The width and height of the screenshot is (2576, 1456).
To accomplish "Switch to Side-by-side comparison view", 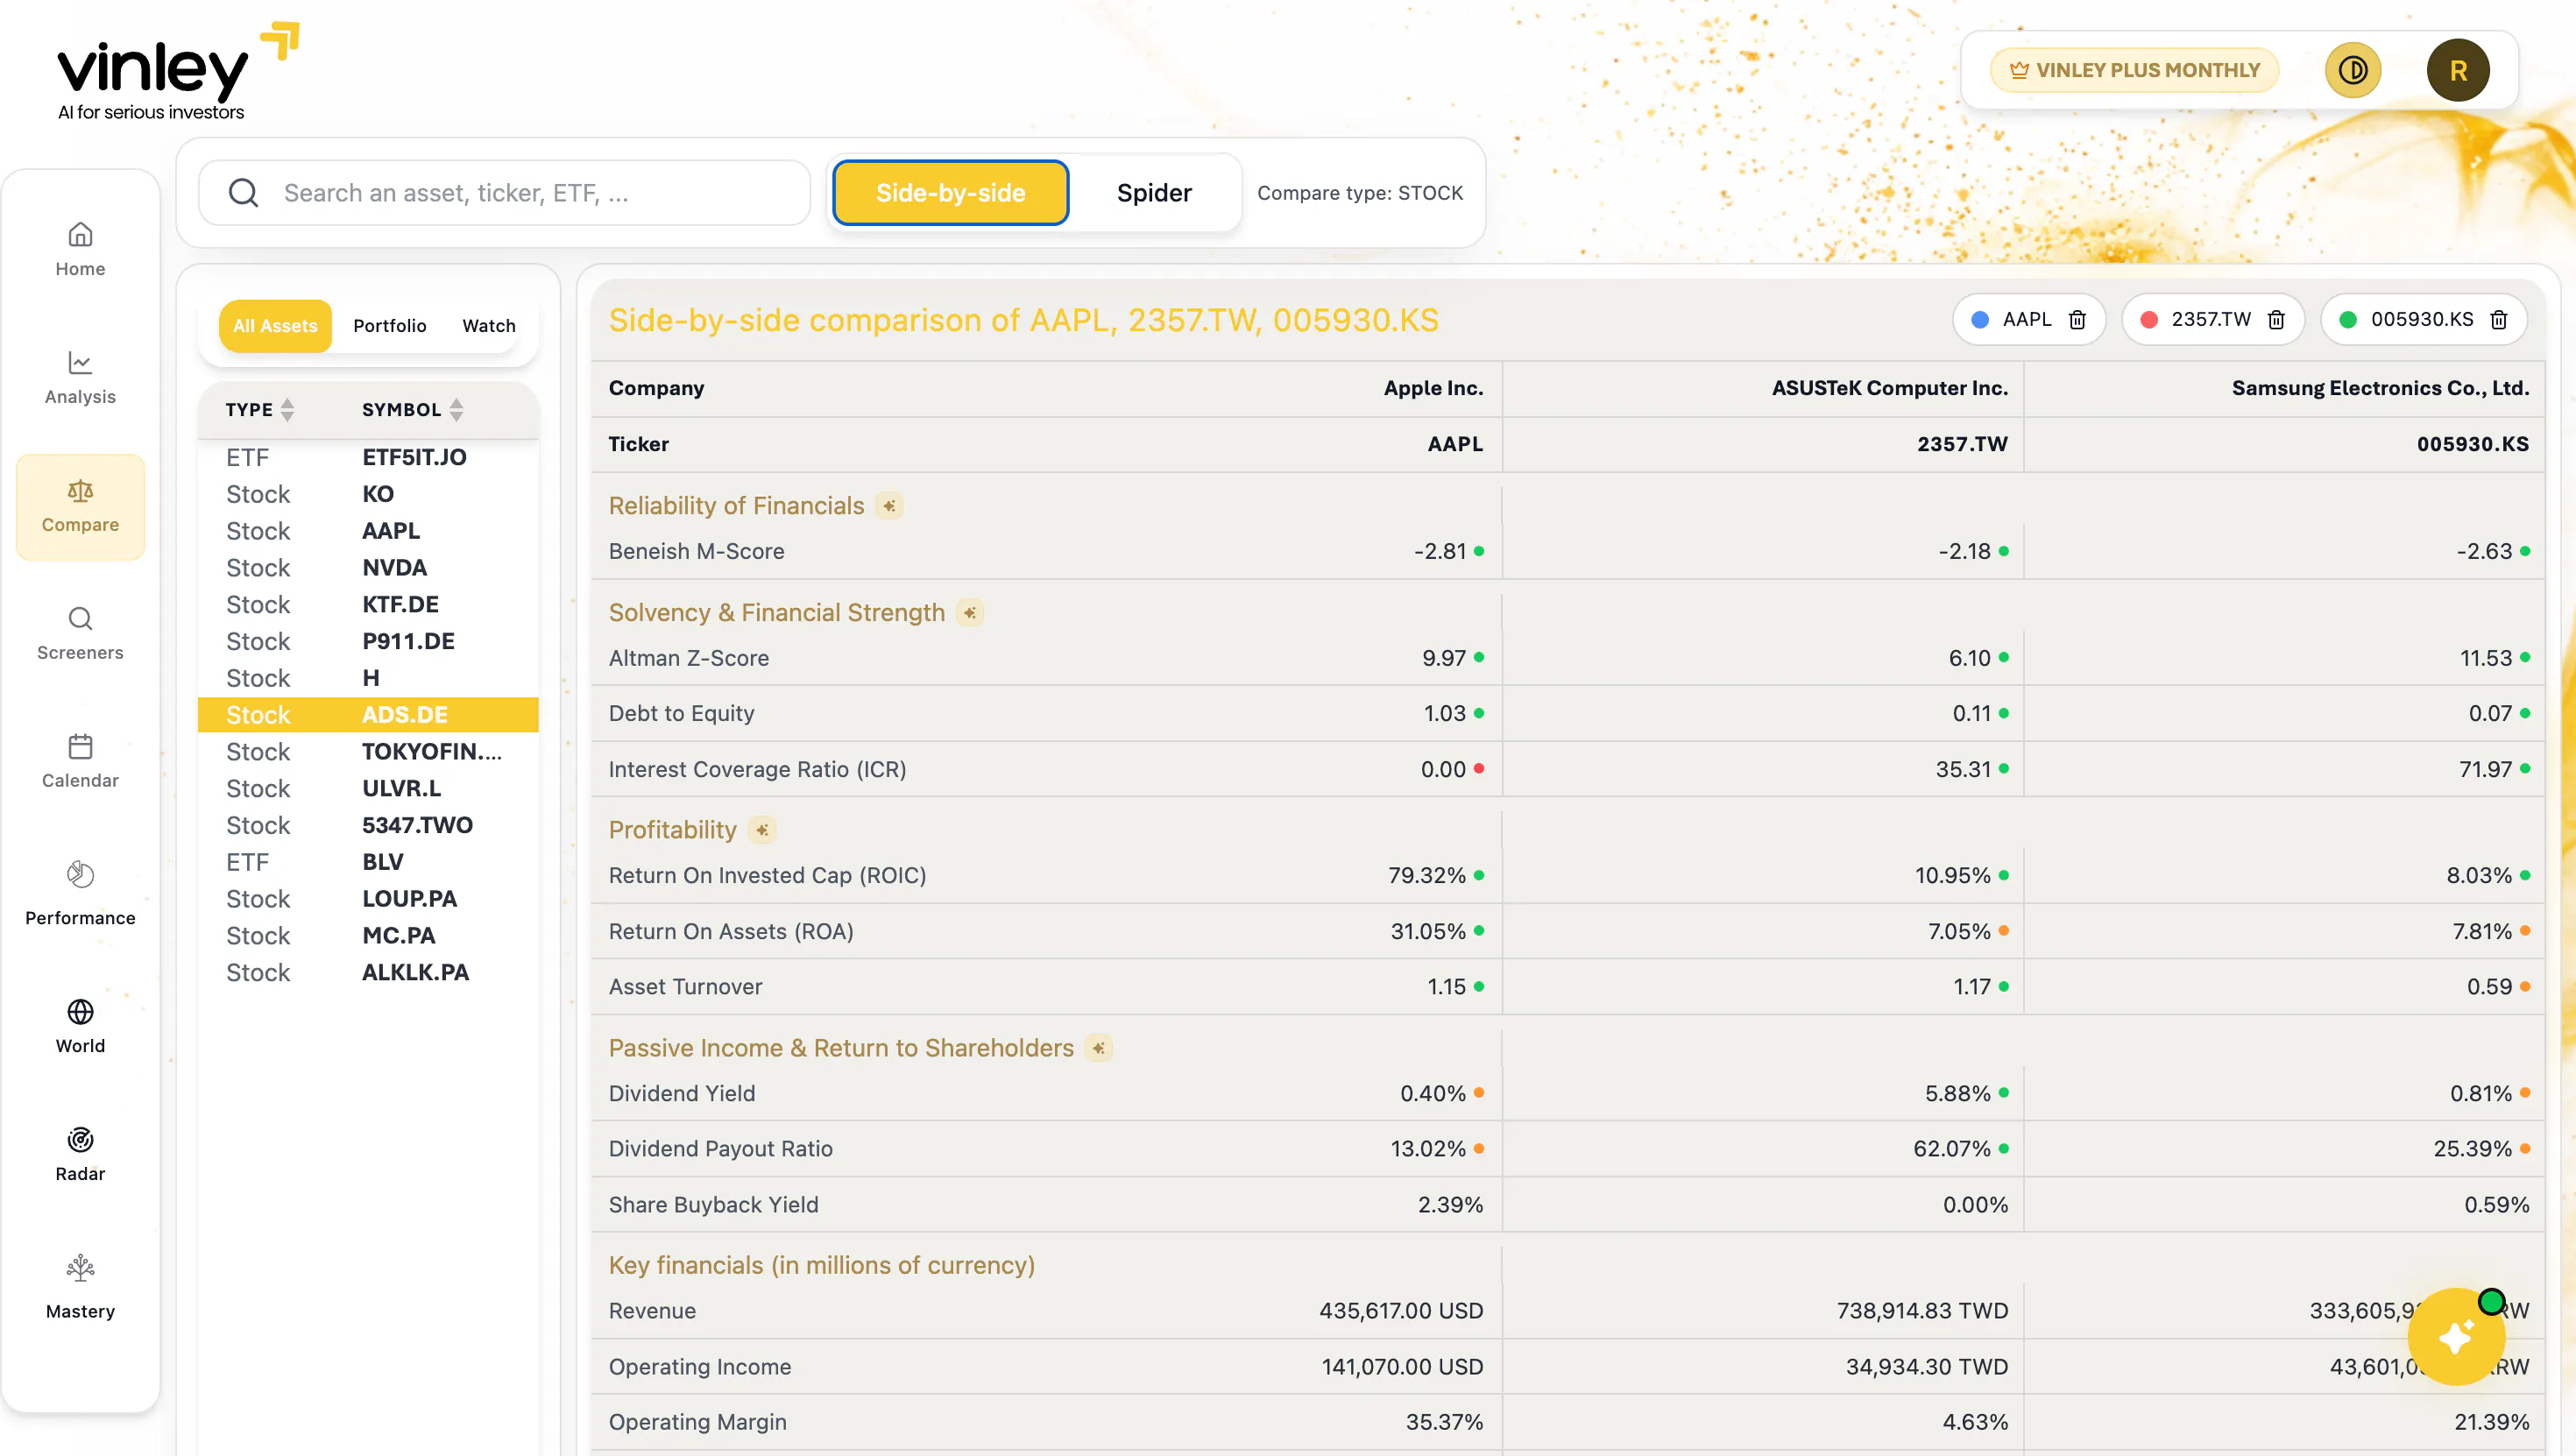I will pos(950,193).
